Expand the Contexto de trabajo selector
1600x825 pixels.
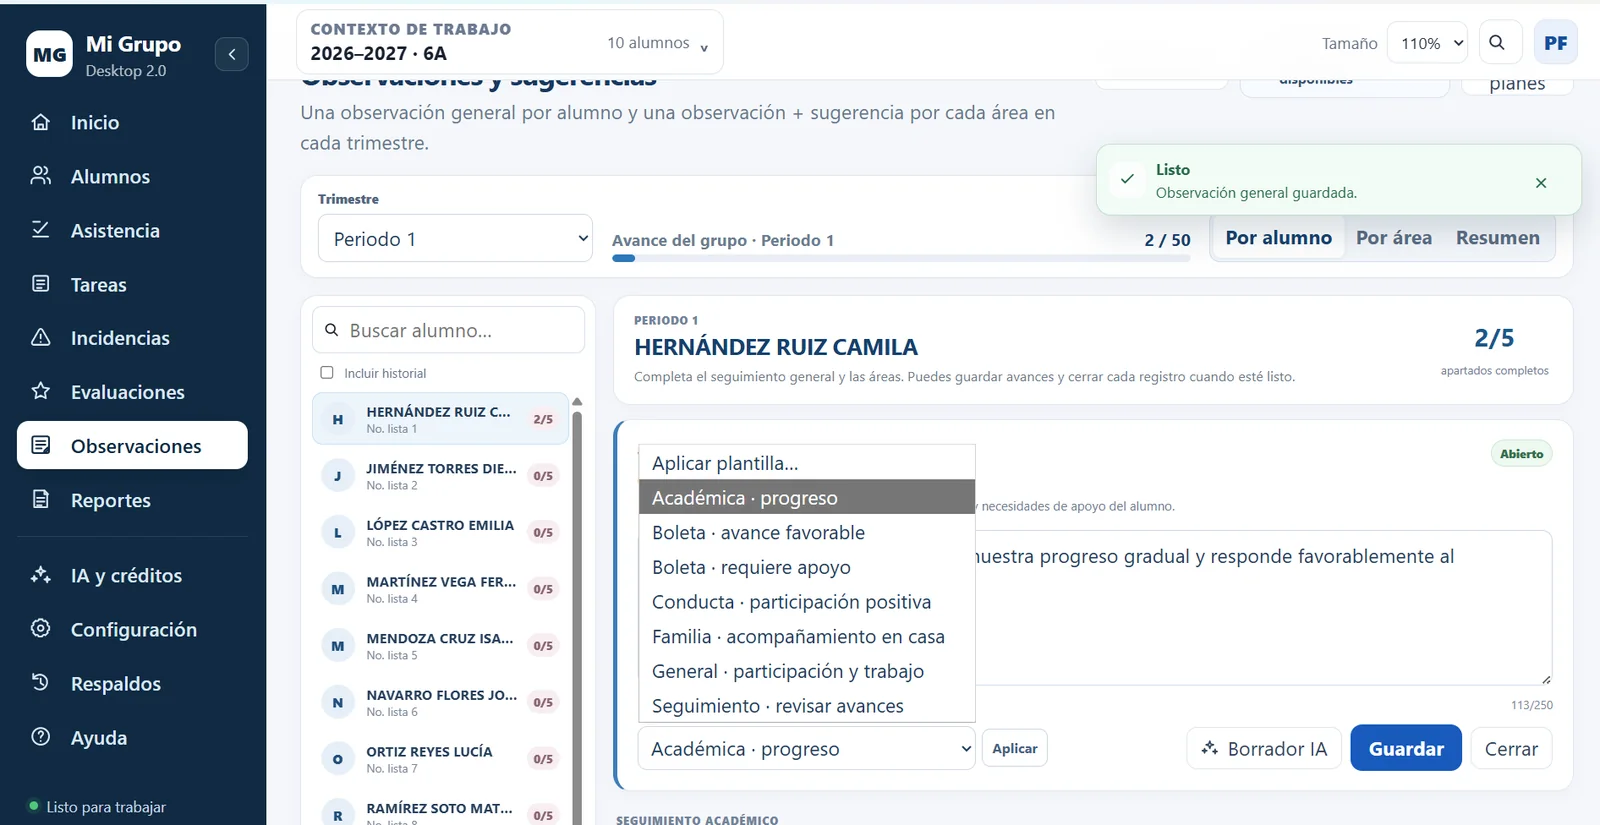pos(510,42)
